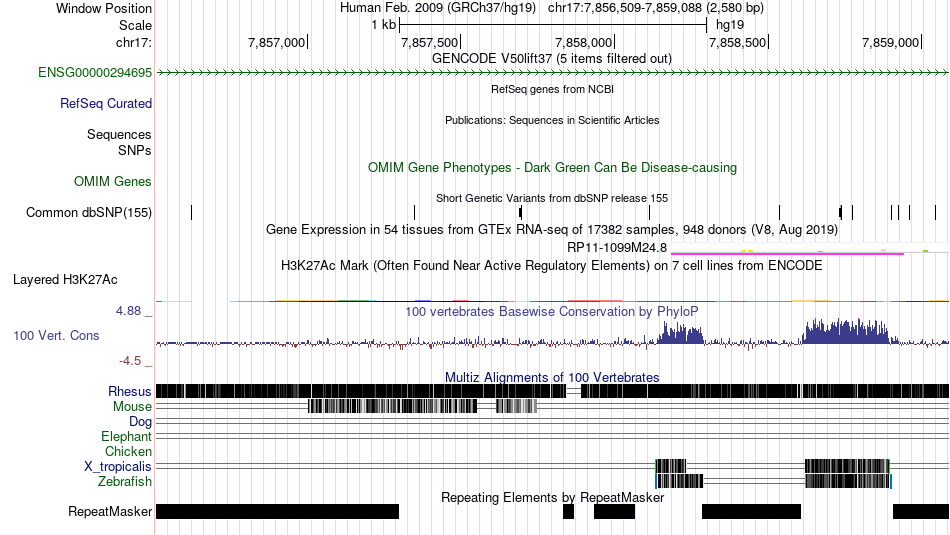
Task: Open the RefSeq Curated track label
Action: point(106,104)
